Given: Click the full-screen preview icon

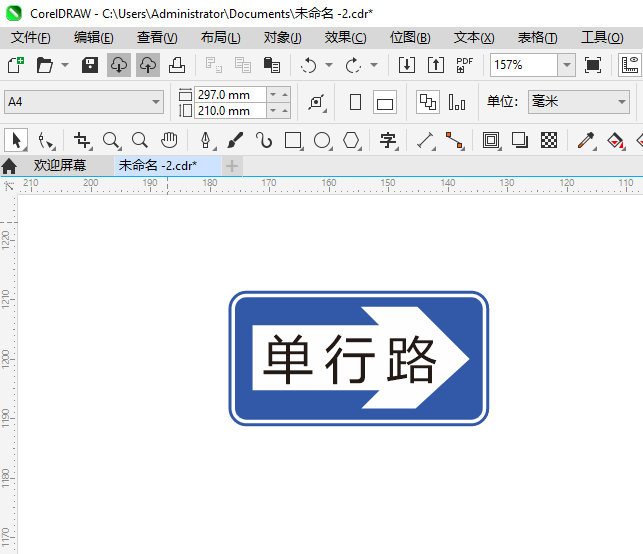Looking at the screenshot, I should [x=593, y=65].
